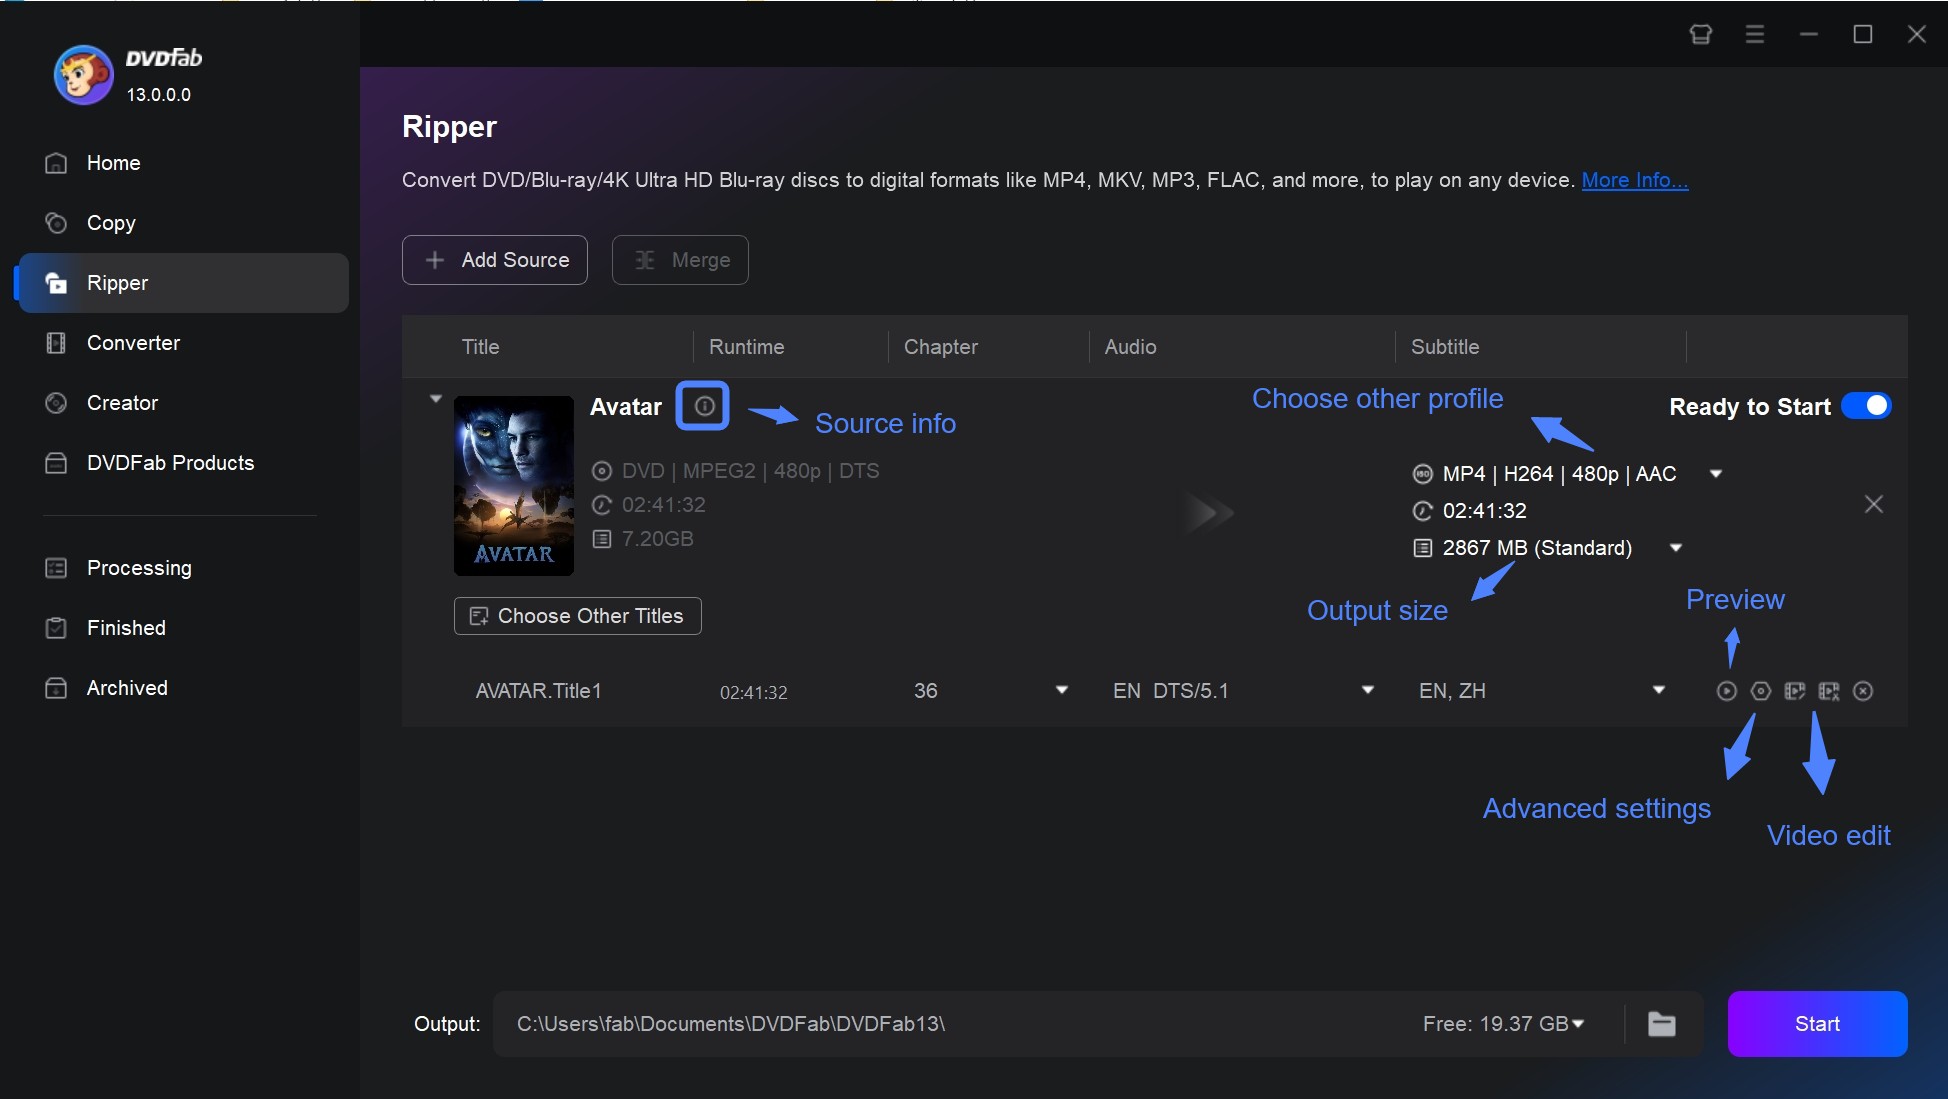This screenshot has width=1948, height=1099.
Task: Expand the Chapter dropdown for AVATAR.Title1
Action: click(1061, 691)
